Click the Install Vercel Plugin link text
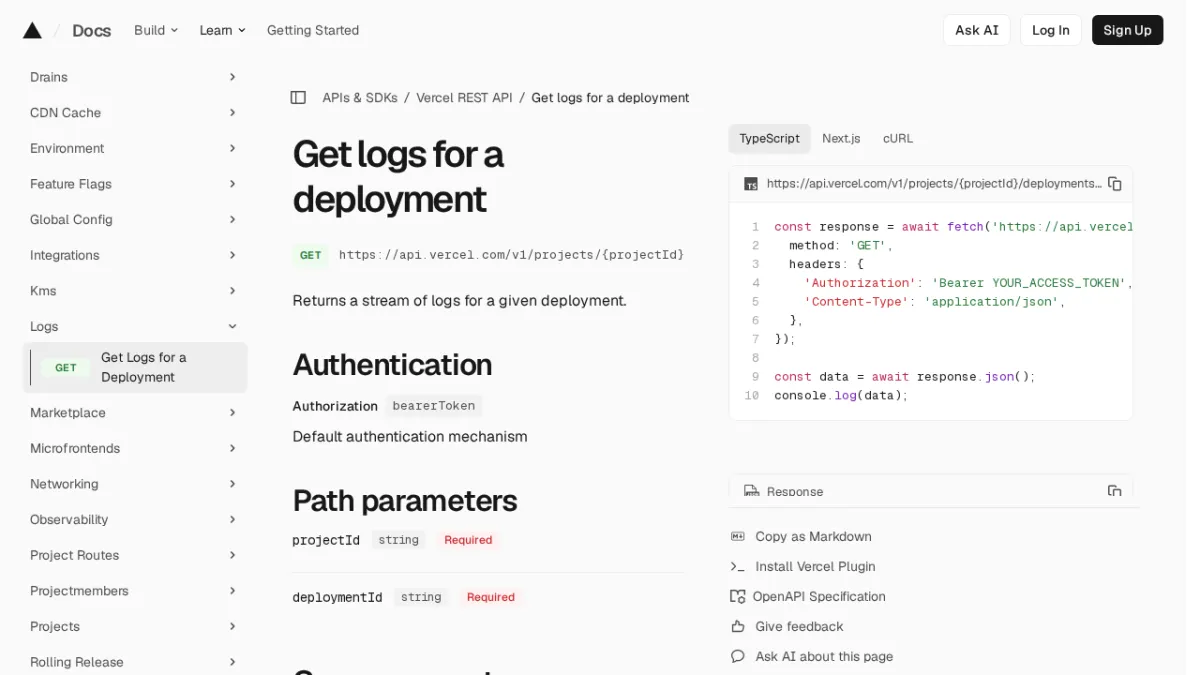Viewport: 1200px width, 675px height. point(815,566)
